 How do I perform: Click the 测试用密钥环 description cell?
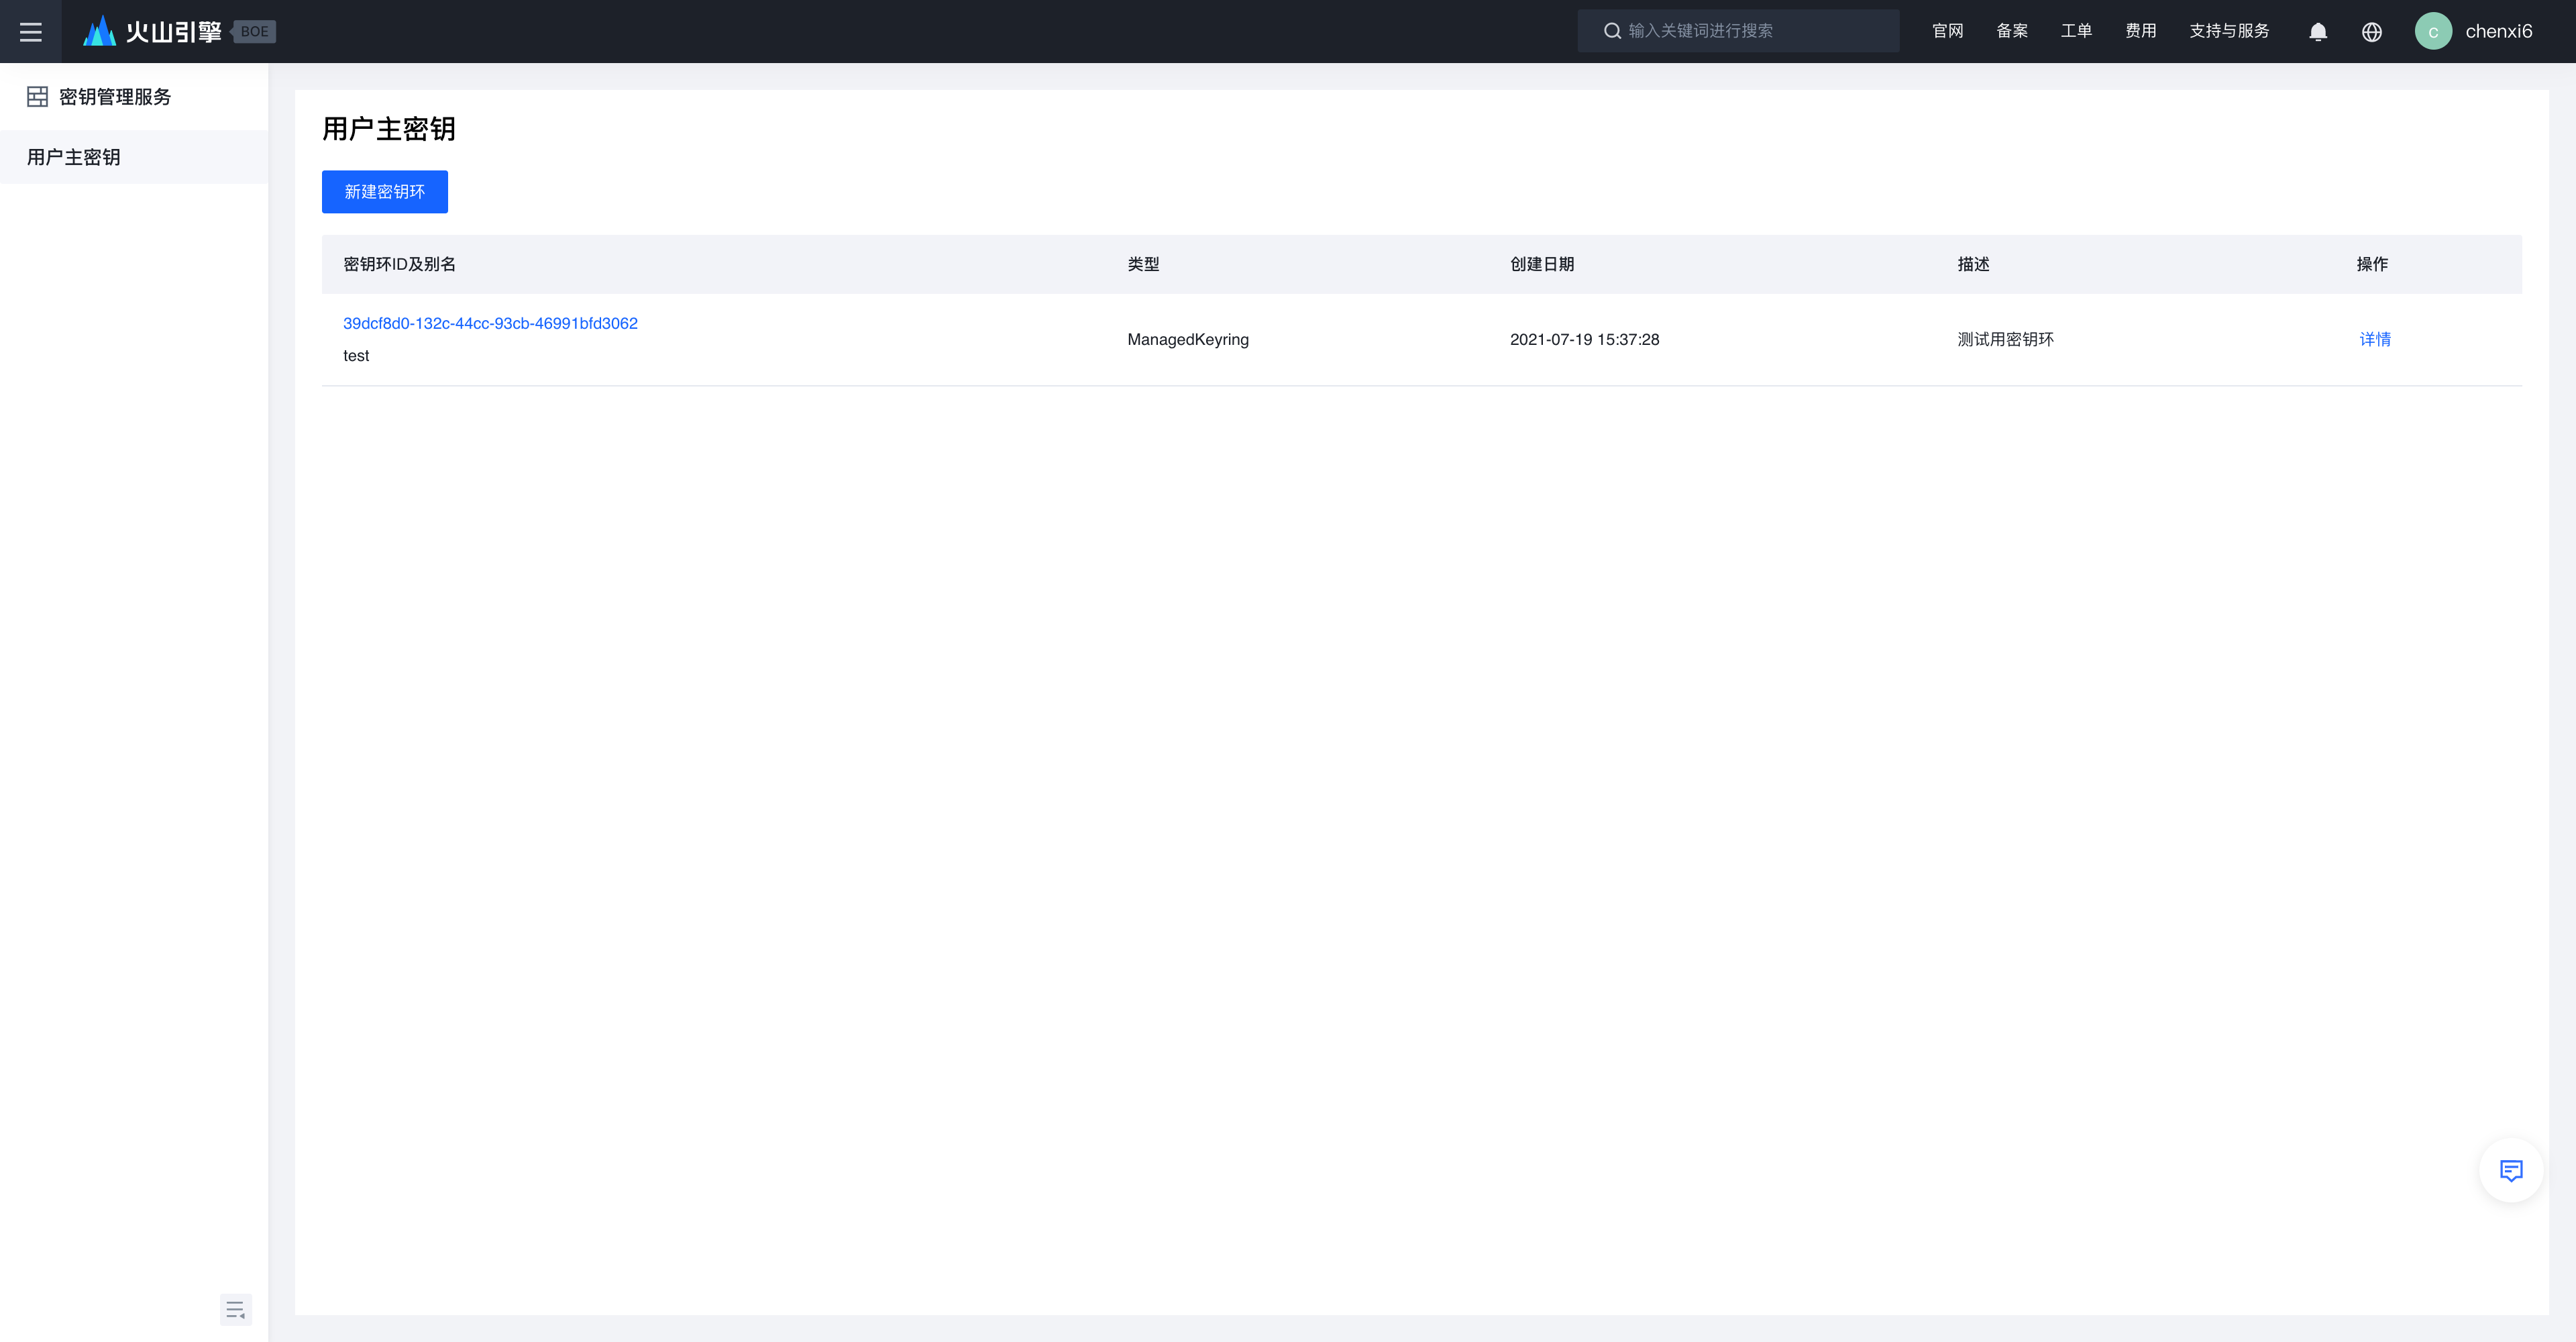[x=2005, y=340]
